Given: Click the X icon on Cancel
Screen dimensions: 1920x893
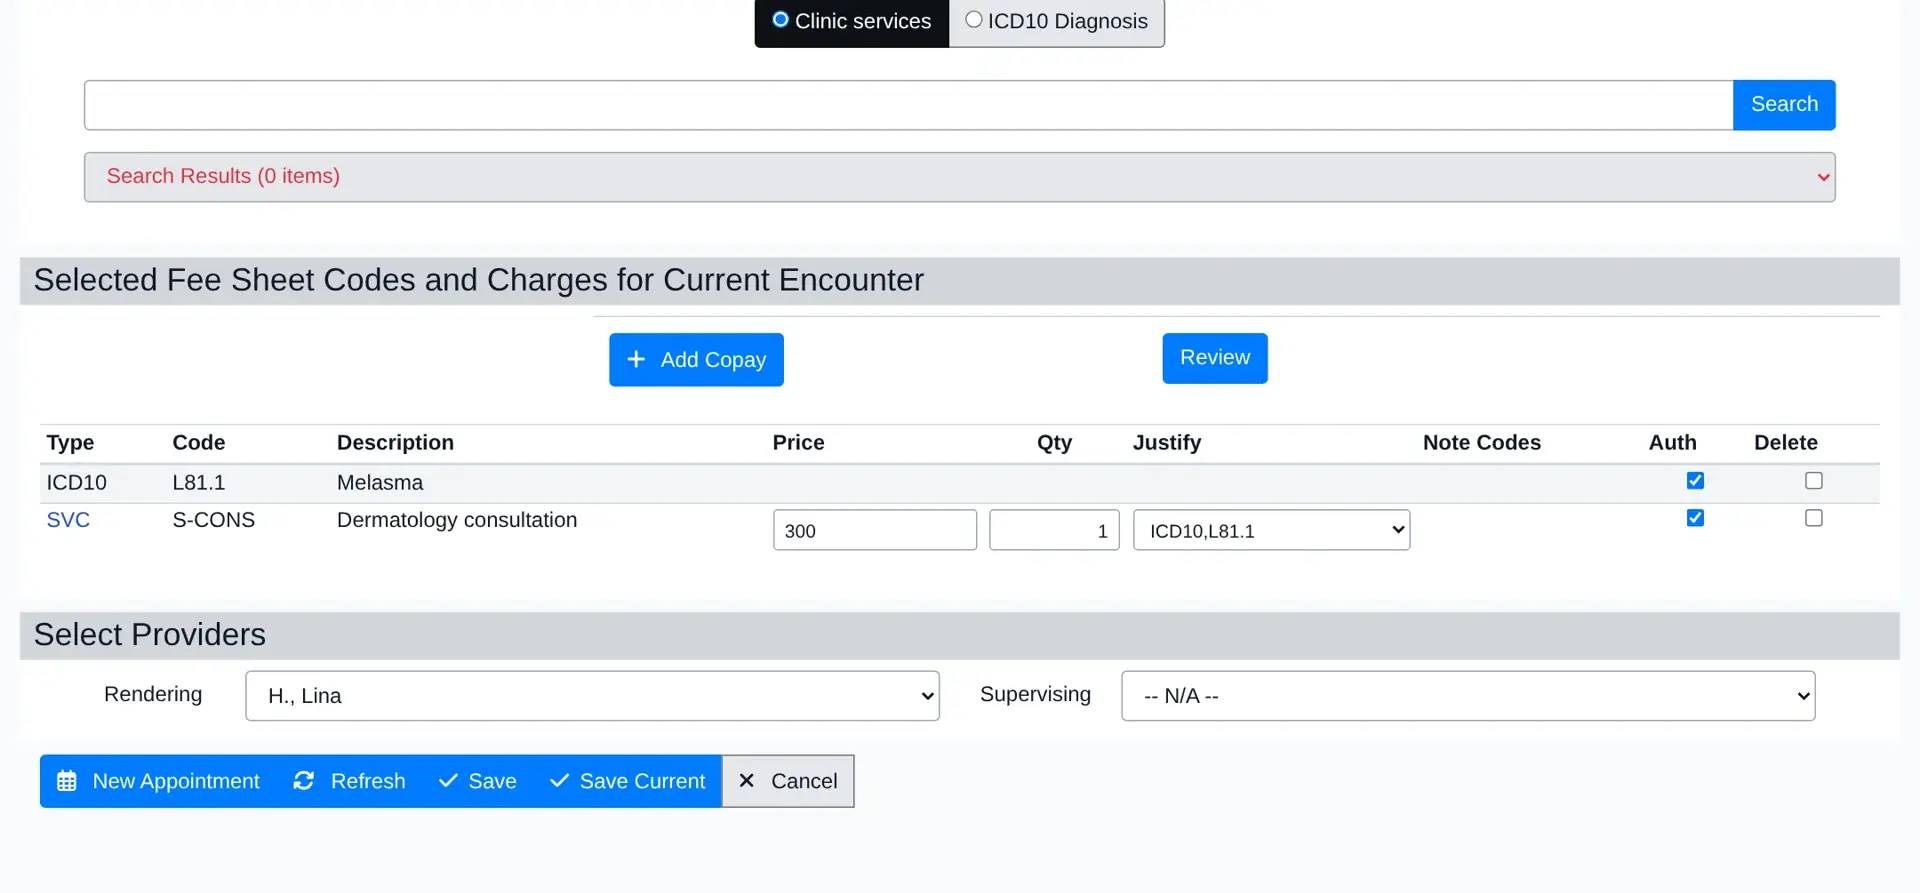Looking at the screenshot, I should [746, 781].
